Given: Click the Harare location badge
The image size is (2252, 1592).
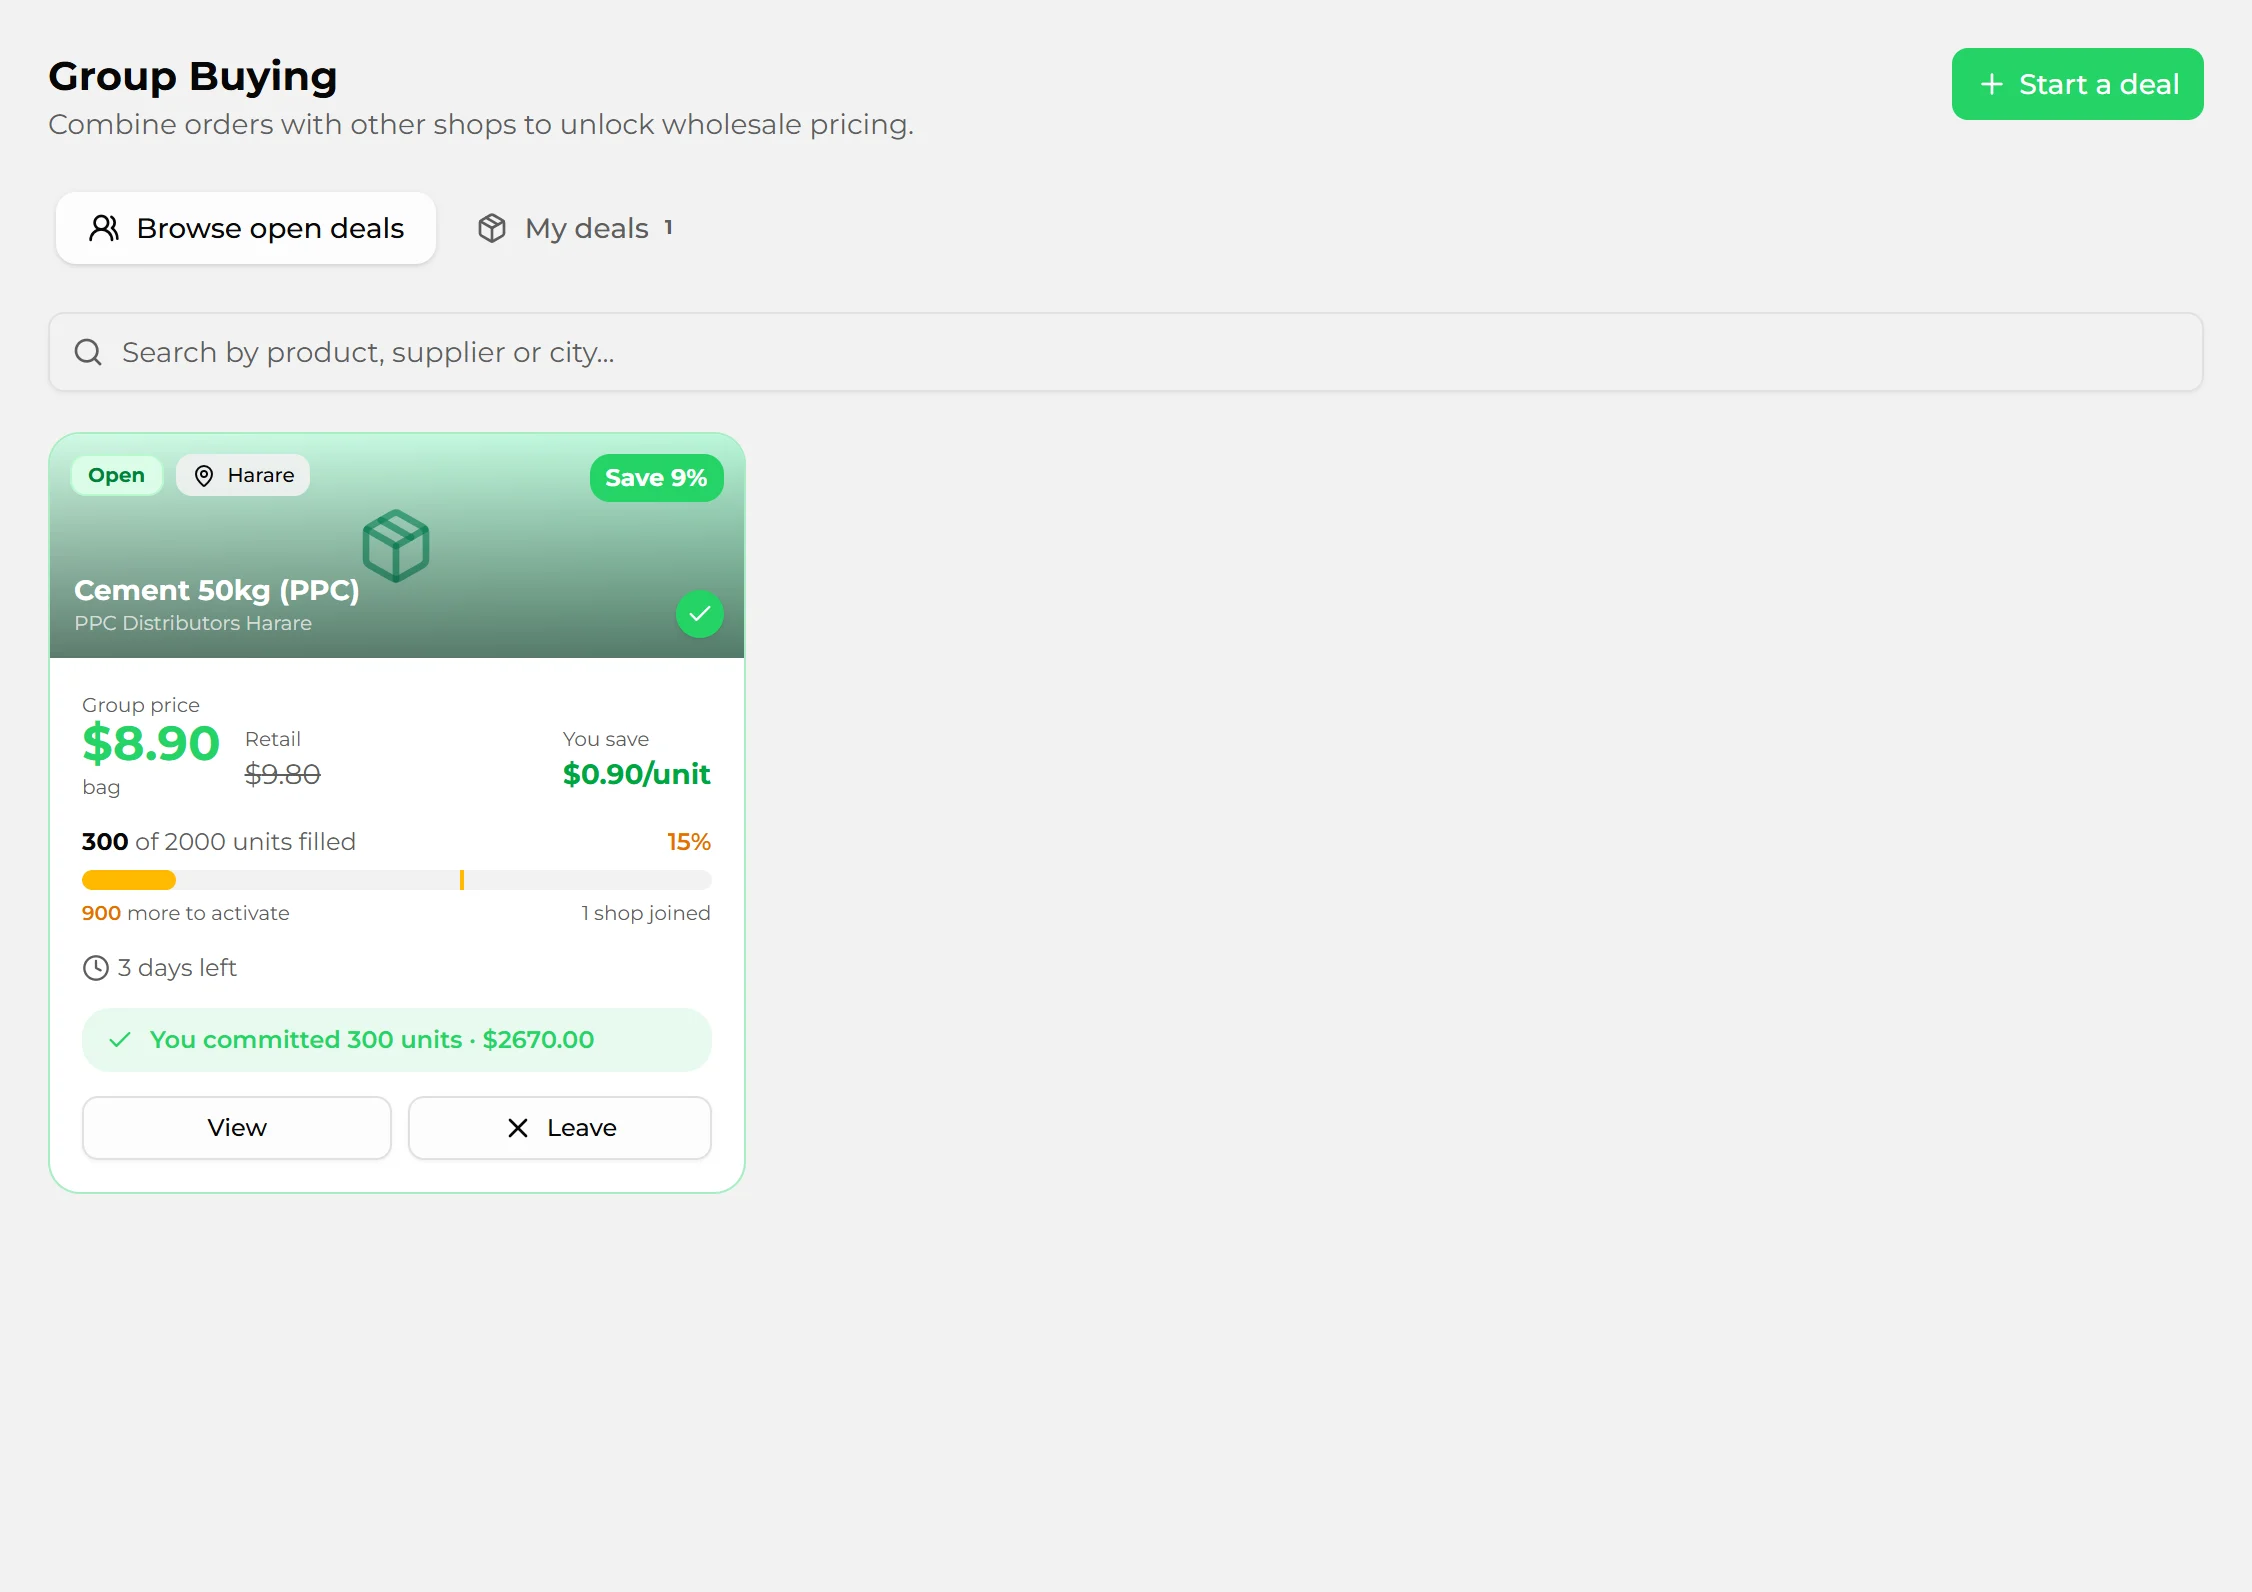Looking at the screenshot, I should pos(243,475).
